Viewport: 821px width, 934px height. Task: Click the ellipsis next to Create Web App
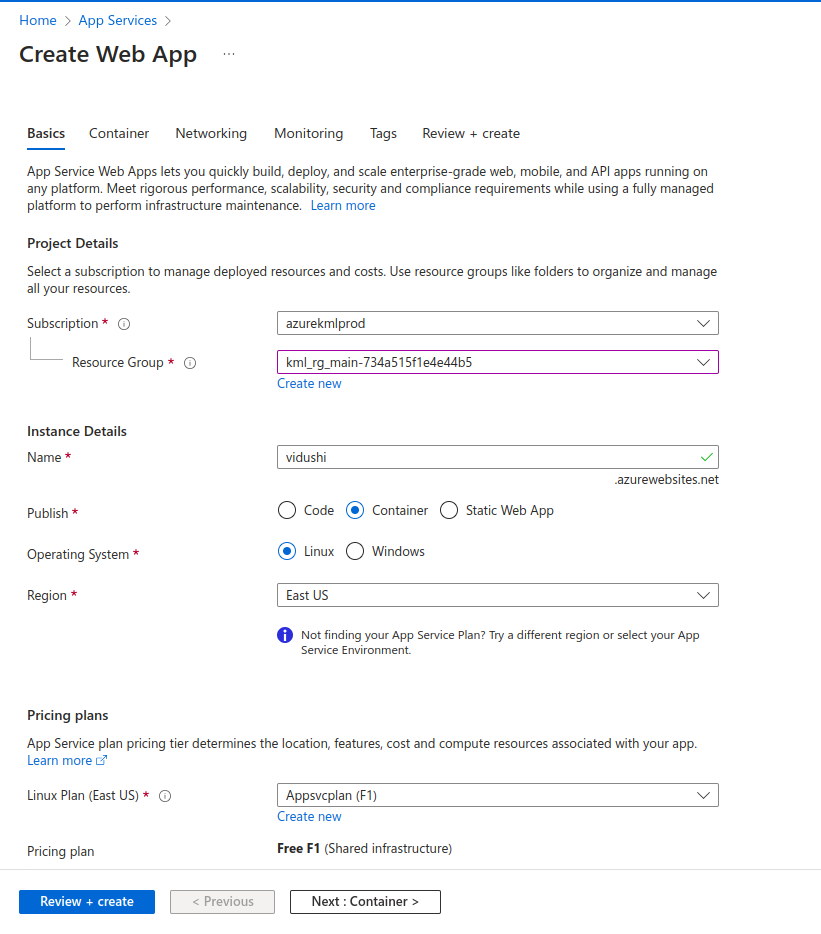pos(229,54)
